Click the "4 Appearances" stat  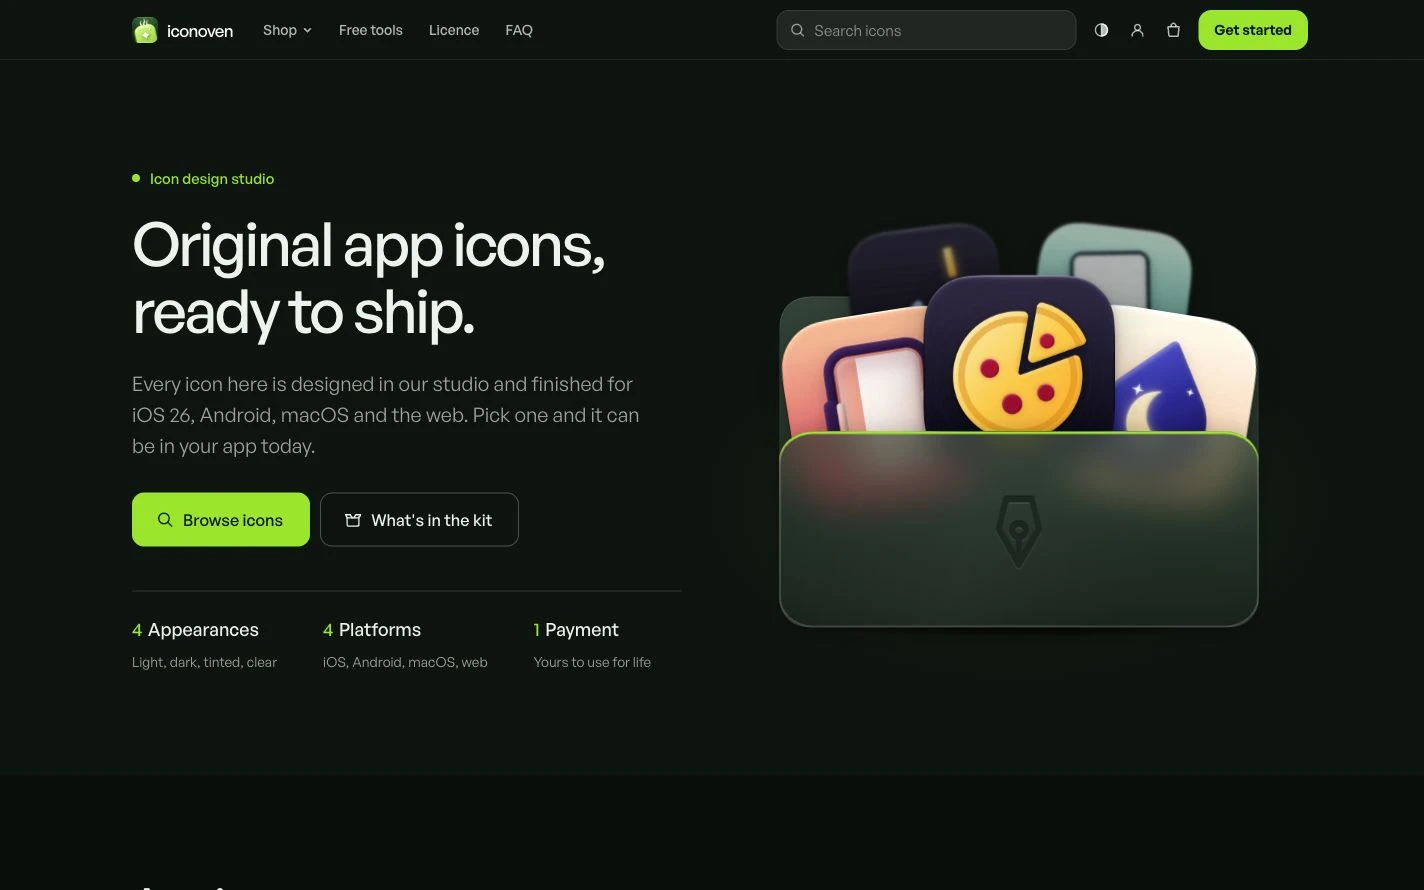(x=195, y=630)
